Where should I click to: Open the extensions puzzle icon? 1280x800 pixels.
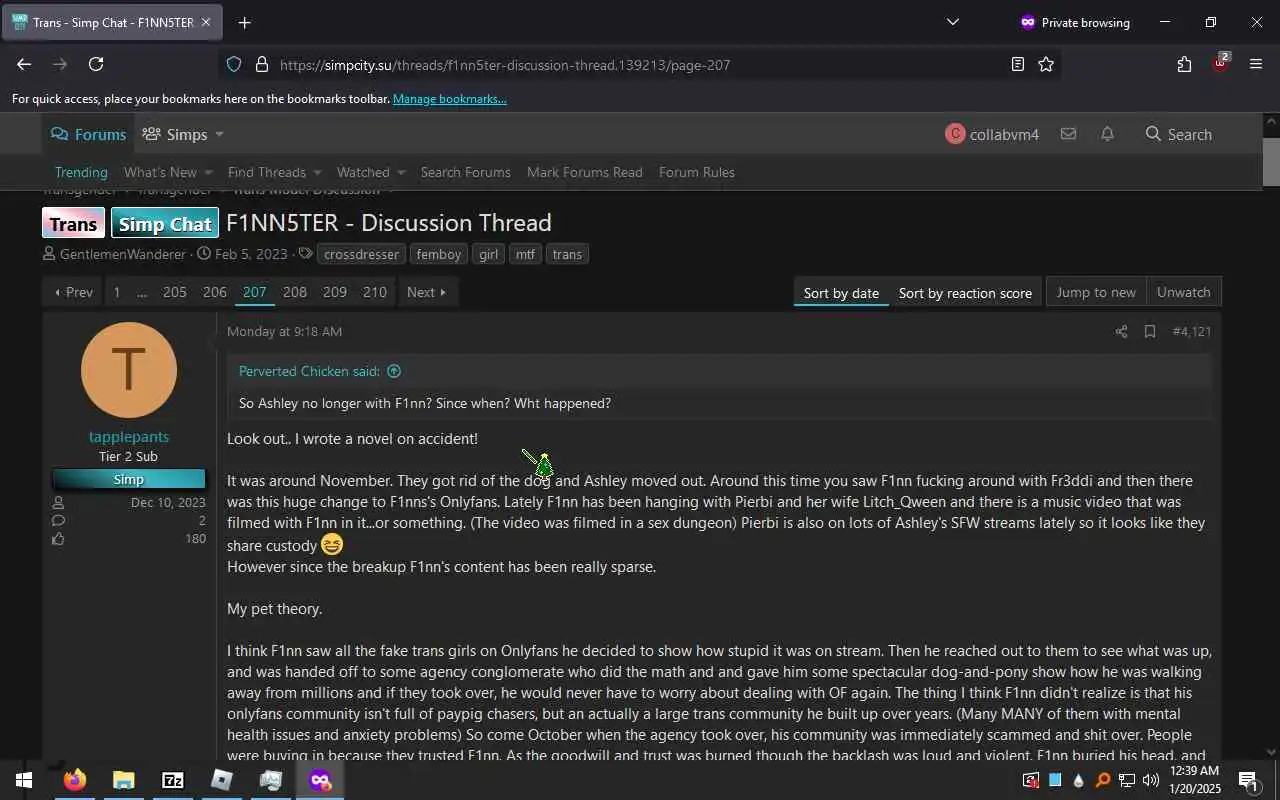pyautogui.click(x=1184, y=64)
